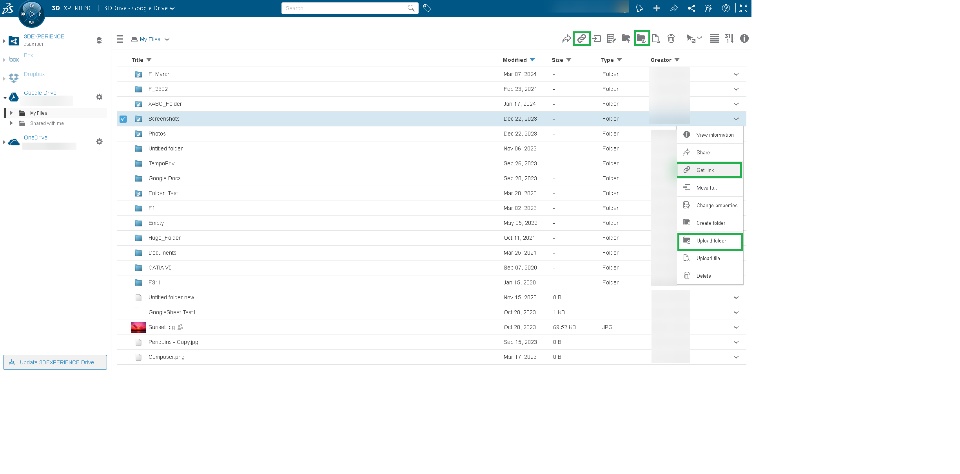Open Google Drive settings gear

point(99,97)
